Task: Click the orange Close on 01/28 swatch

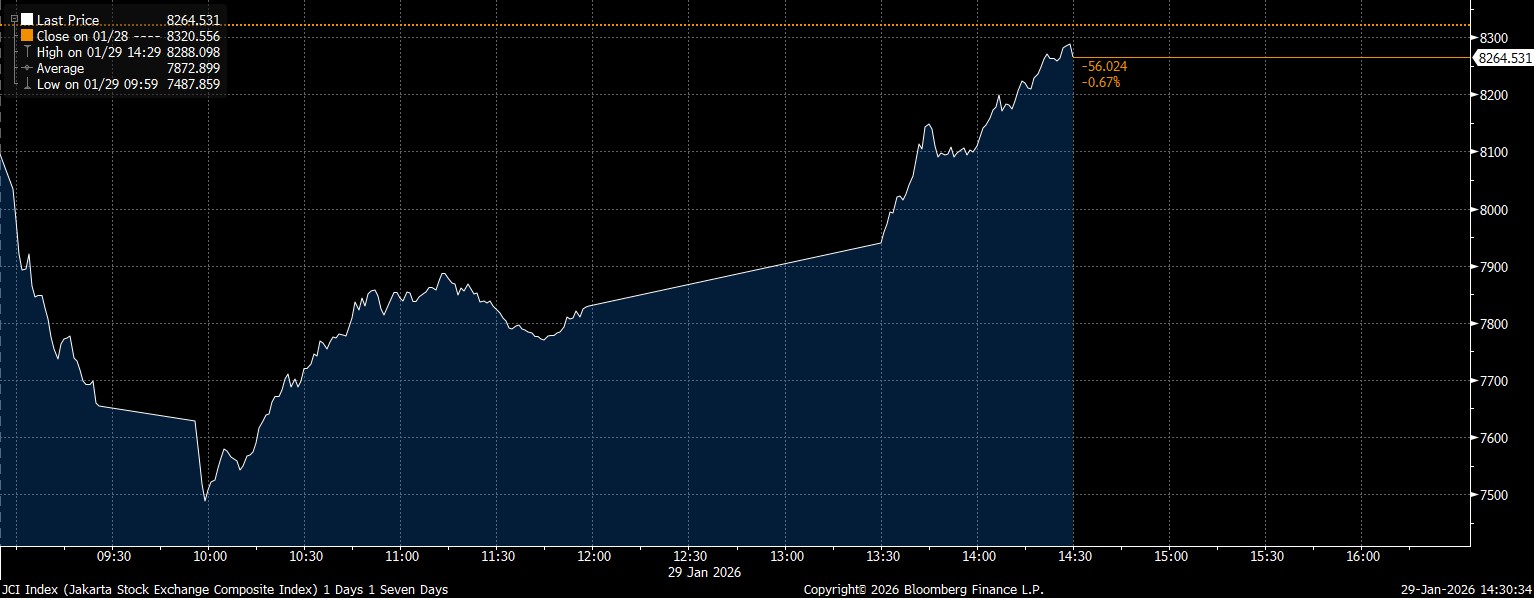Action: click(27, 35)
